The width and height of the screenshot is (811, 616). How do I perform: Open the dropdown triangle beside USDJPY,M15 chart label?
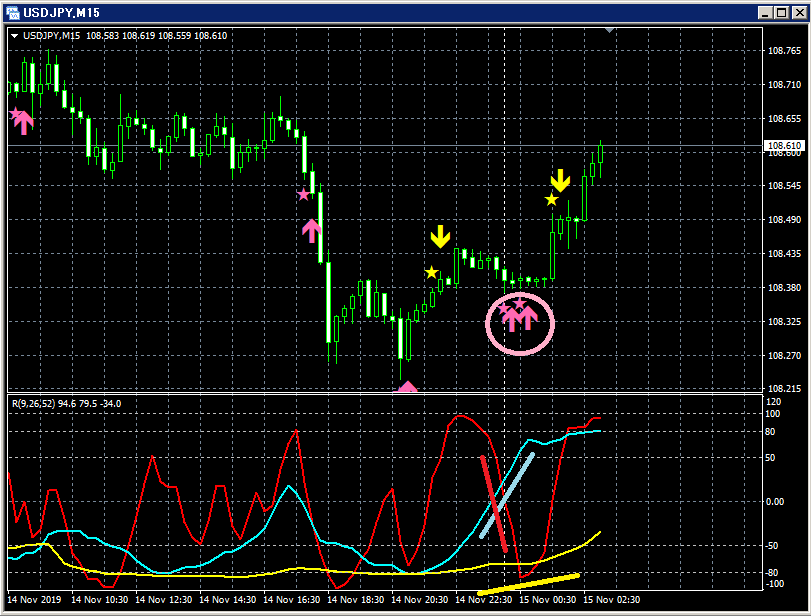pyautogui.click(x=14, y=36)
